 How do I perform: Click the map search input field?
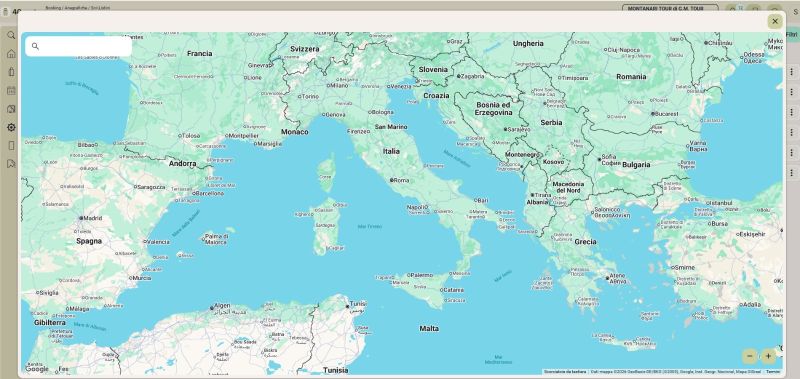[79, 46]
